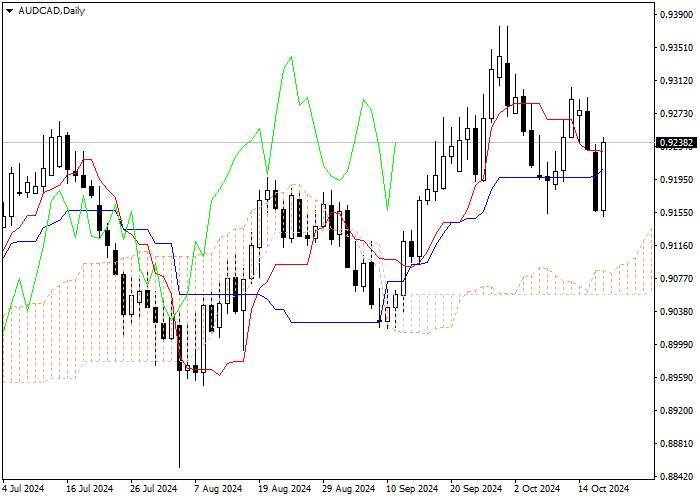Image resolution: width=700 pixels, height=500 pixels.
Task: Click the 0.93120 price axis label
Action: (x=676, y=80)
